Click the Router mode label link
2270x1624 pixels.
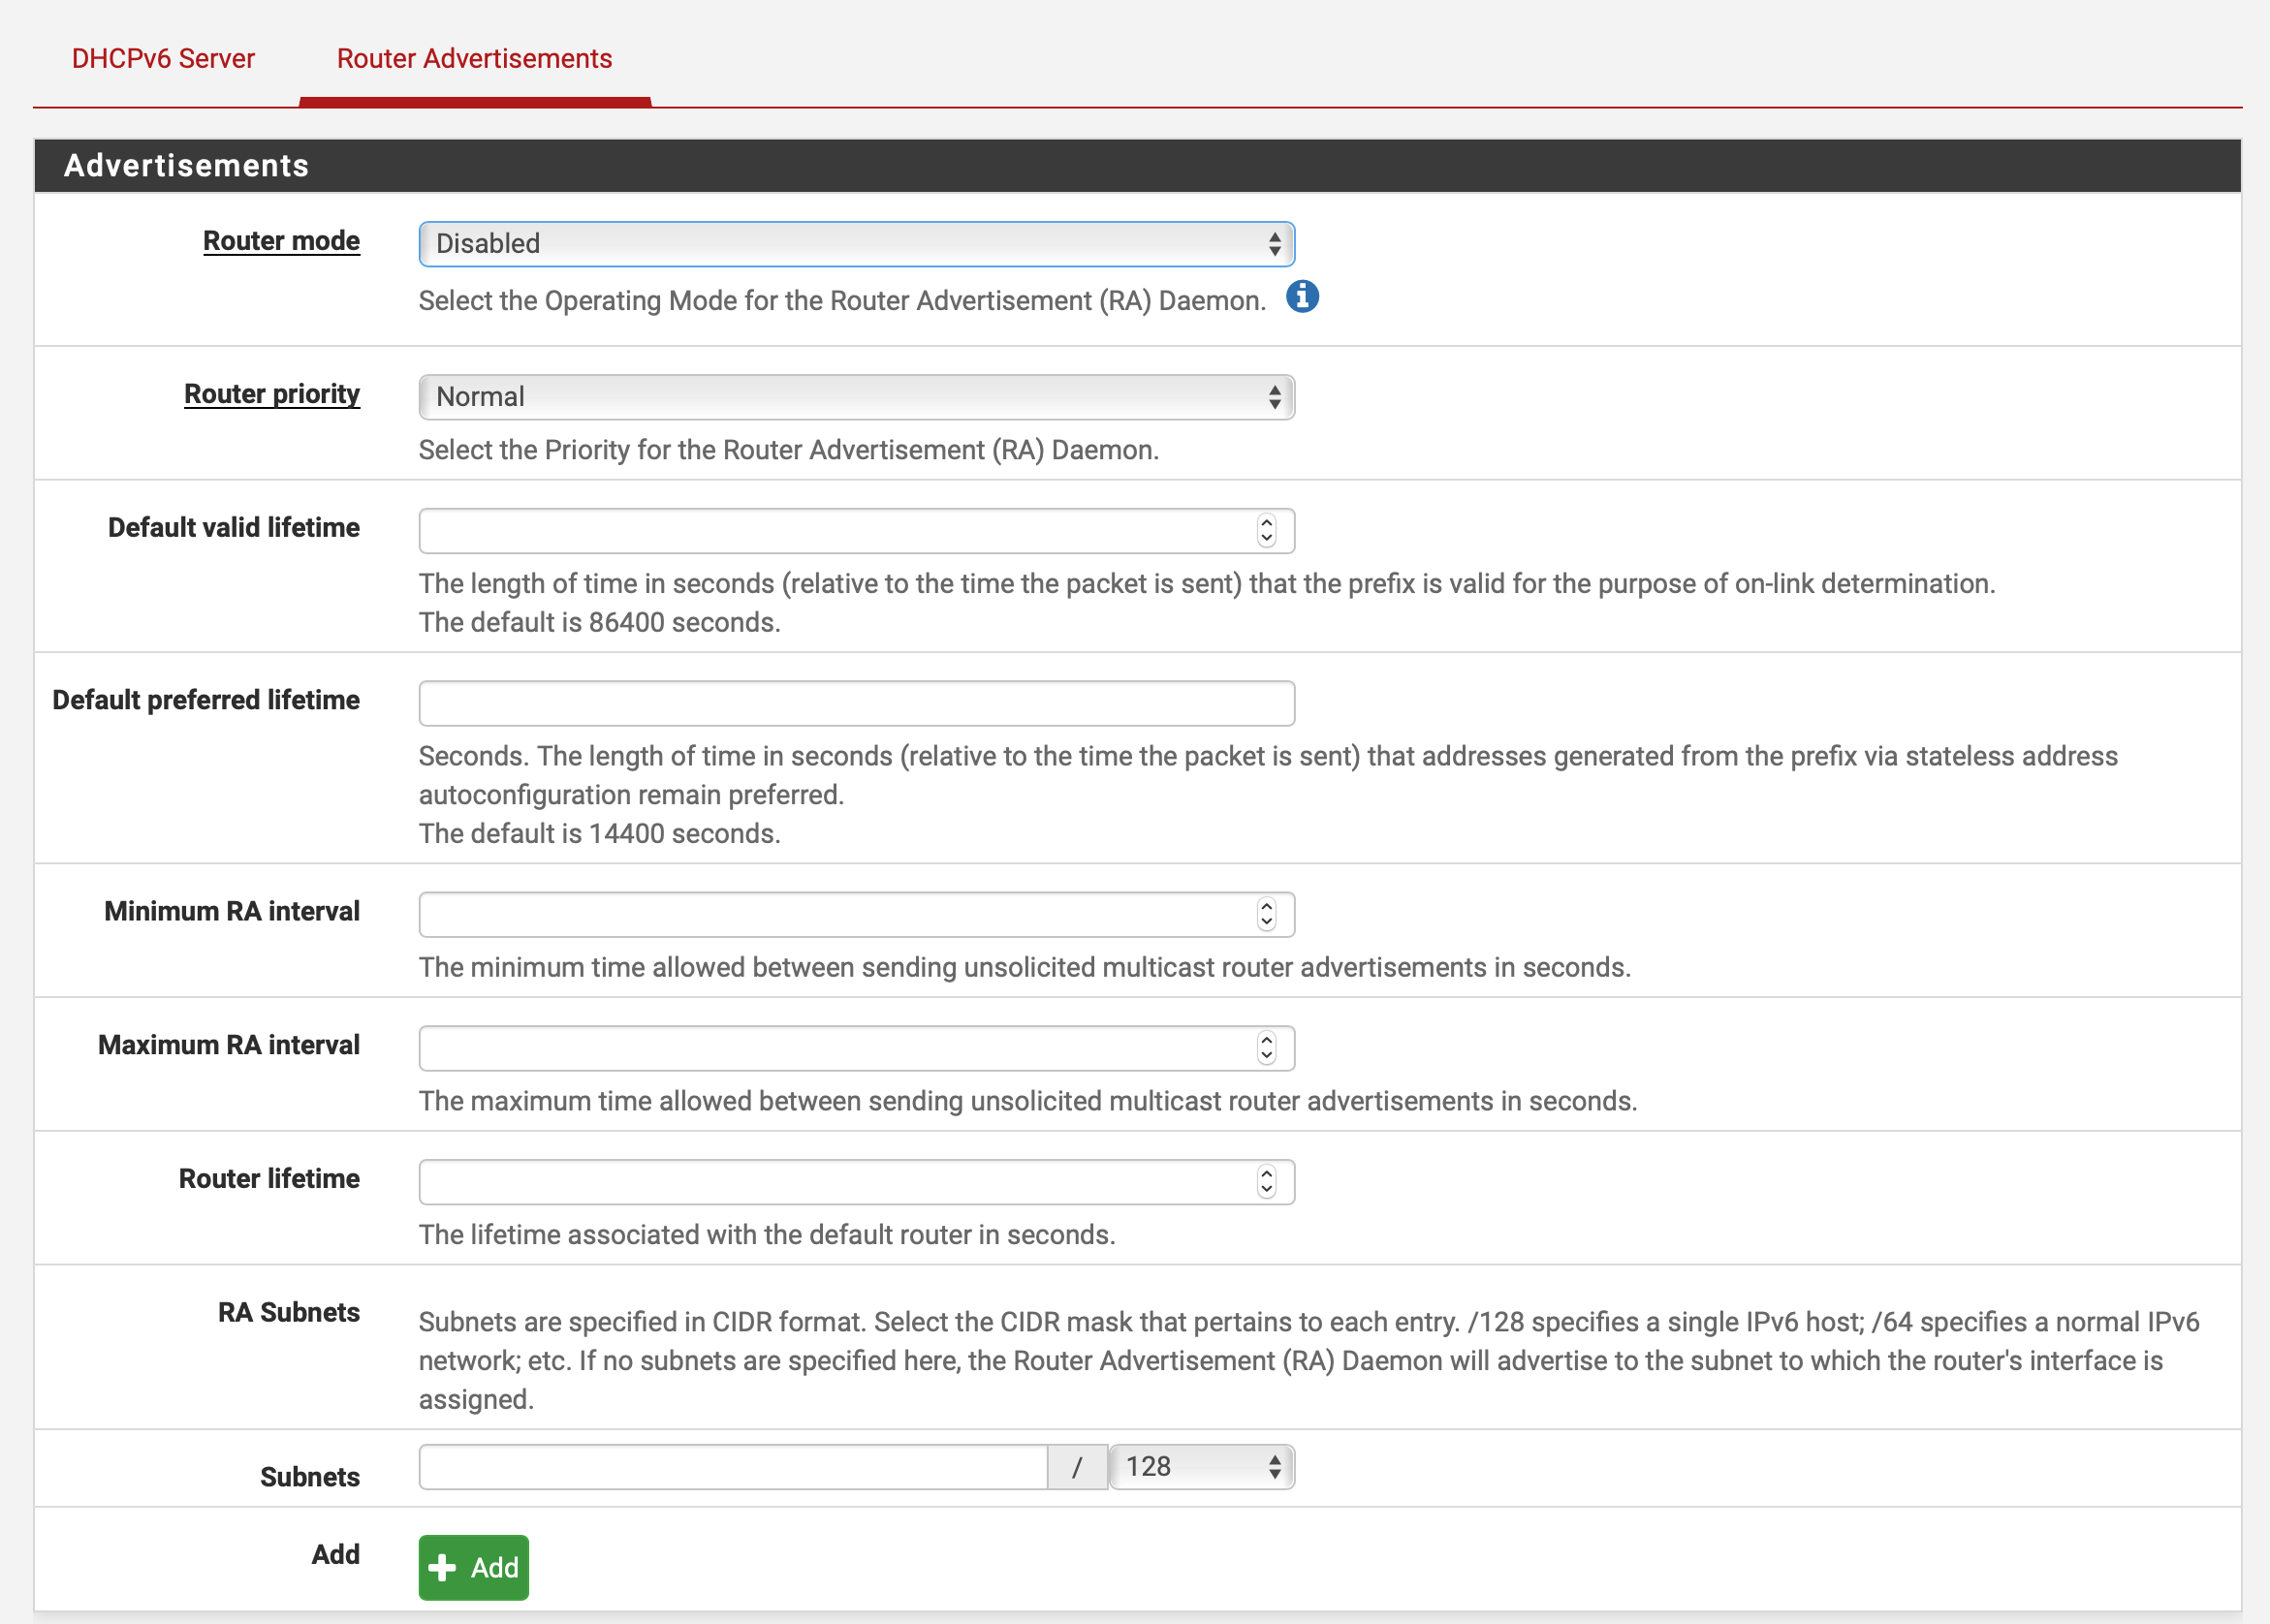(281, 241)
